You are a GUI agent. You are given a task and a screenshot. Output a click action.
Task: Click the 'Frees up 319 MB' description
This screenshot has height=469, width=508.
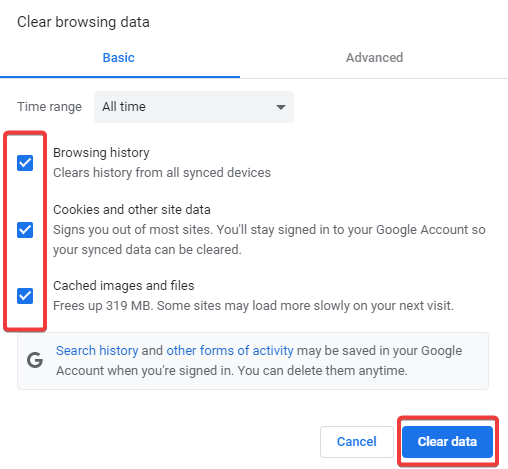[x=253, y=306]
